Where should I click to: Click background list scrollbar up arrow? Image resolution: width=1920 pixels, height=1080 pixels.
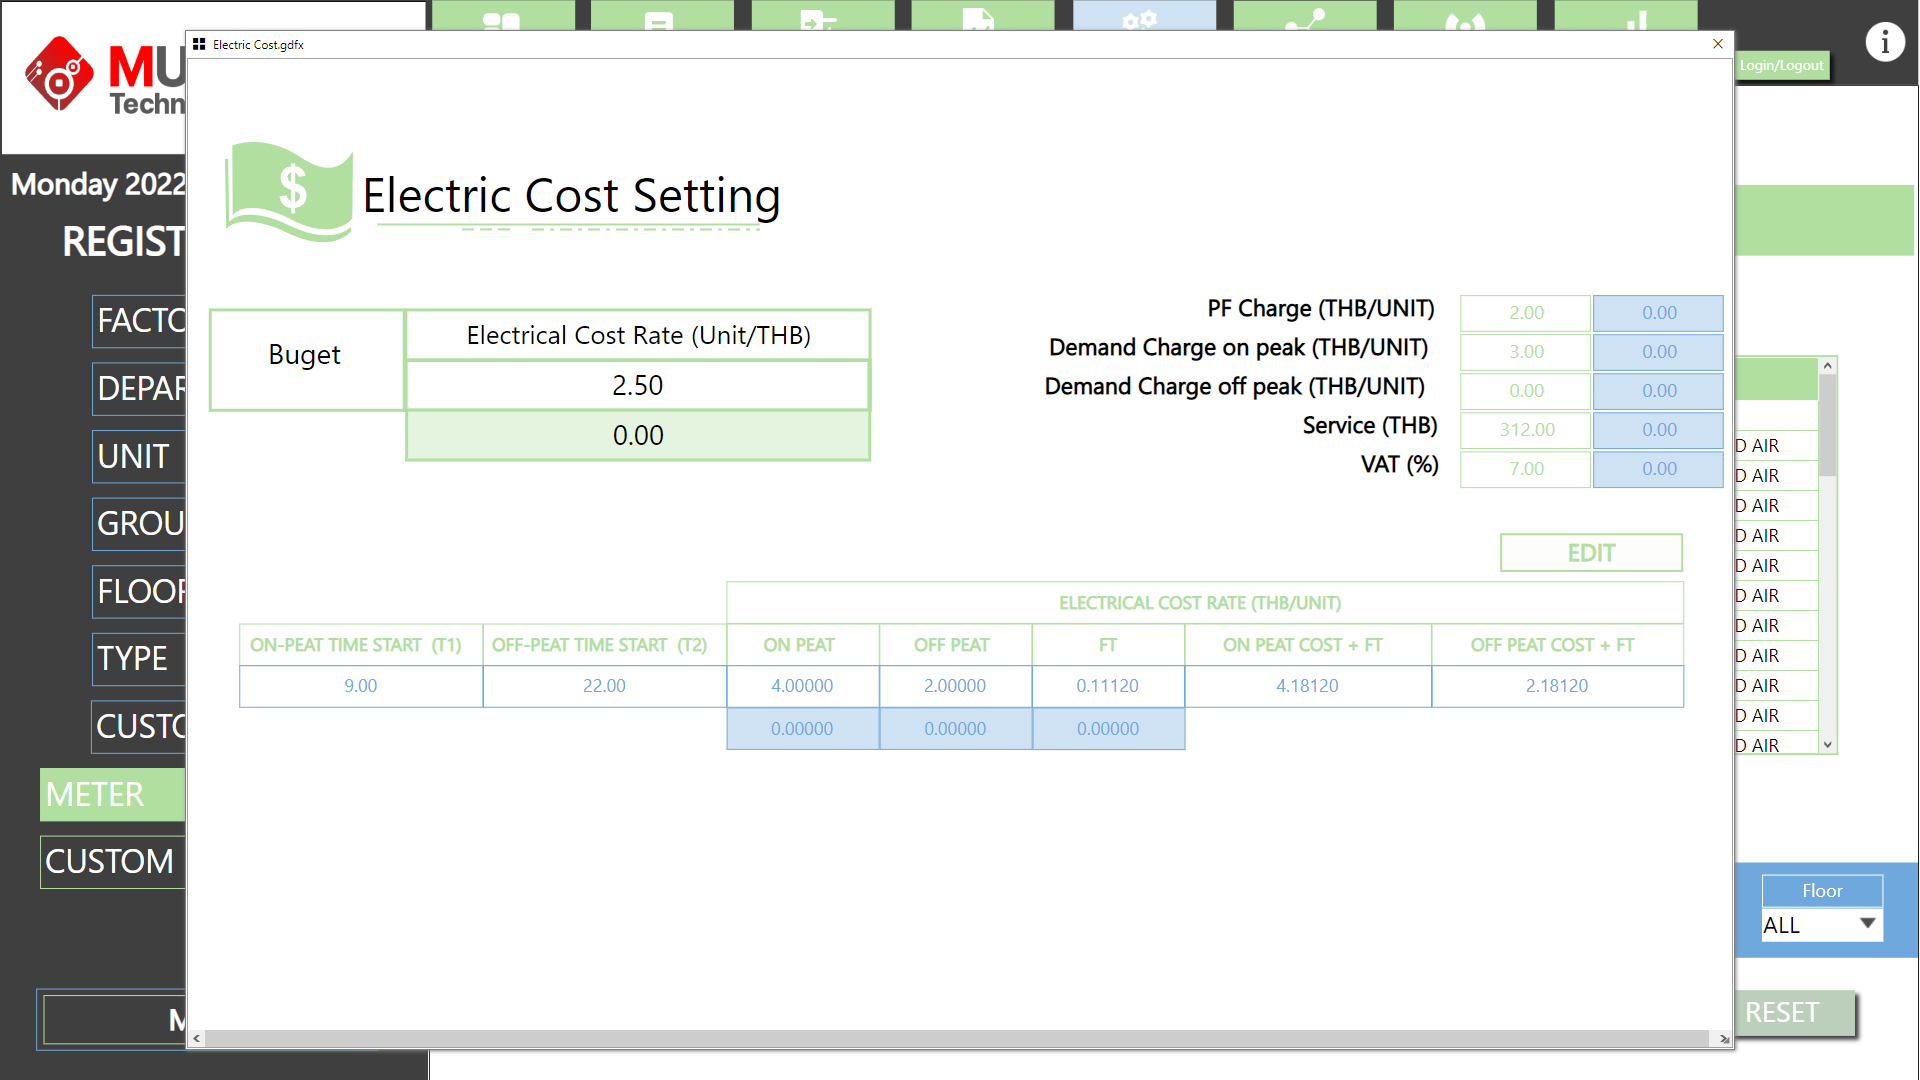[x=1827, y=366]
